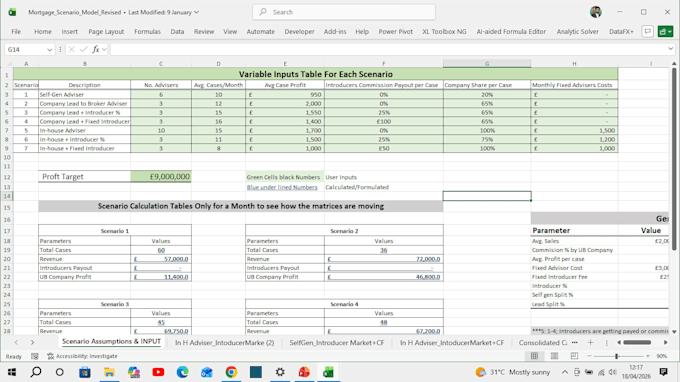Open the Page Layout tab

point(106,32)
